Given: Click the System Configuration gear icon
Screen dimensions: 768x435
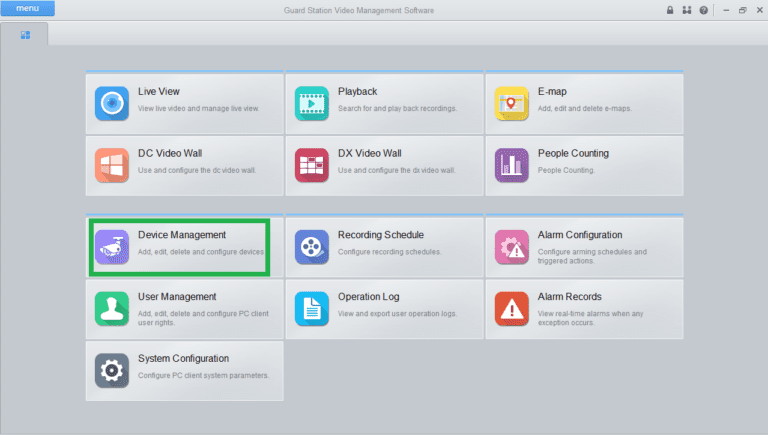Looking at the screenshot, I should tap(112, 370).
